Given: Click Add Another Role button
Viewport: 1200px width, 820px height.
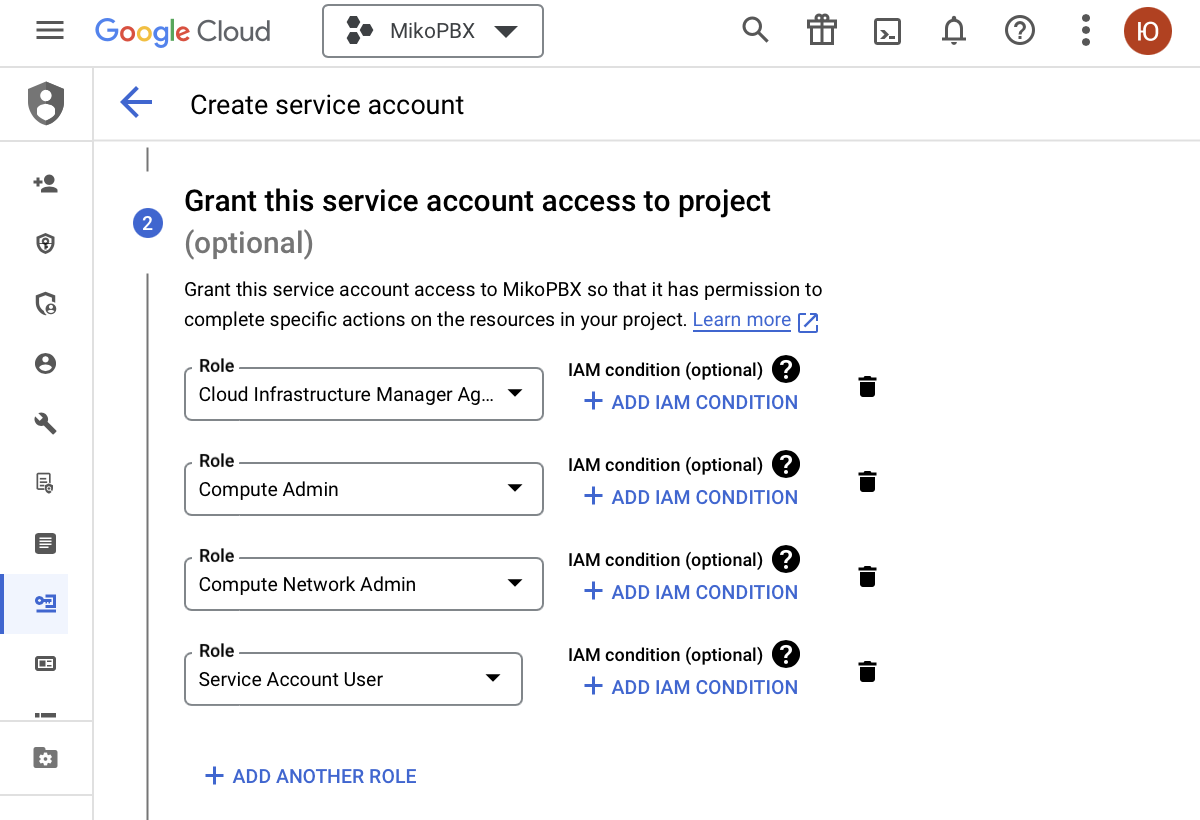Looking at the screenshot, I should [x=311, y=776].
